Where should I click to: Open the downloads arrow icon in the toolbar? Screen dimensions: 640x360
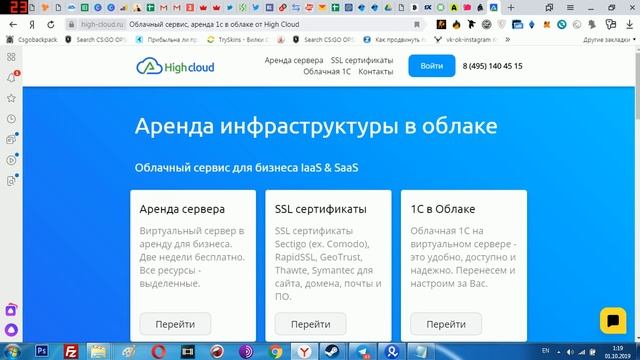point(630,24)
